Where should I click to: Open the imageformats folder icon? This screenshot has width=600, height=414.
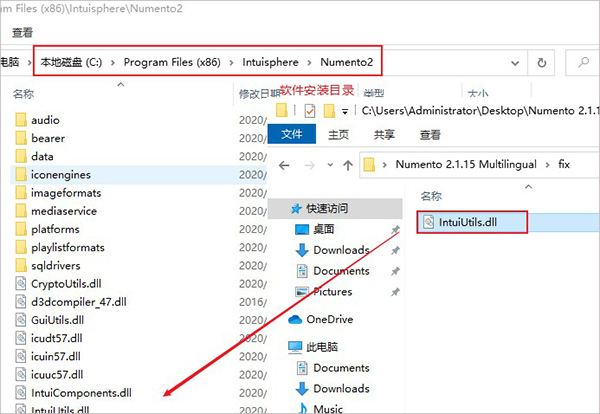click(x=21, y=192)
